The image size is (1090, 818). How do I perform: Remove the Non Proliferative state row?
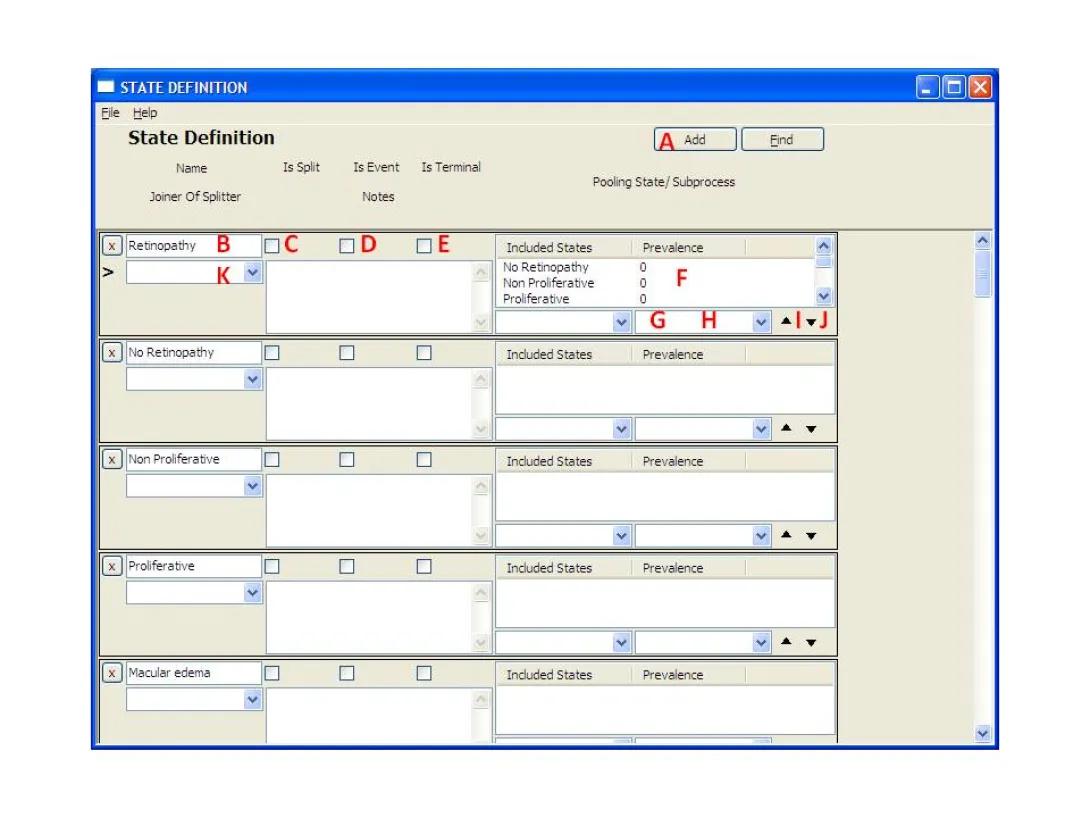112,459
